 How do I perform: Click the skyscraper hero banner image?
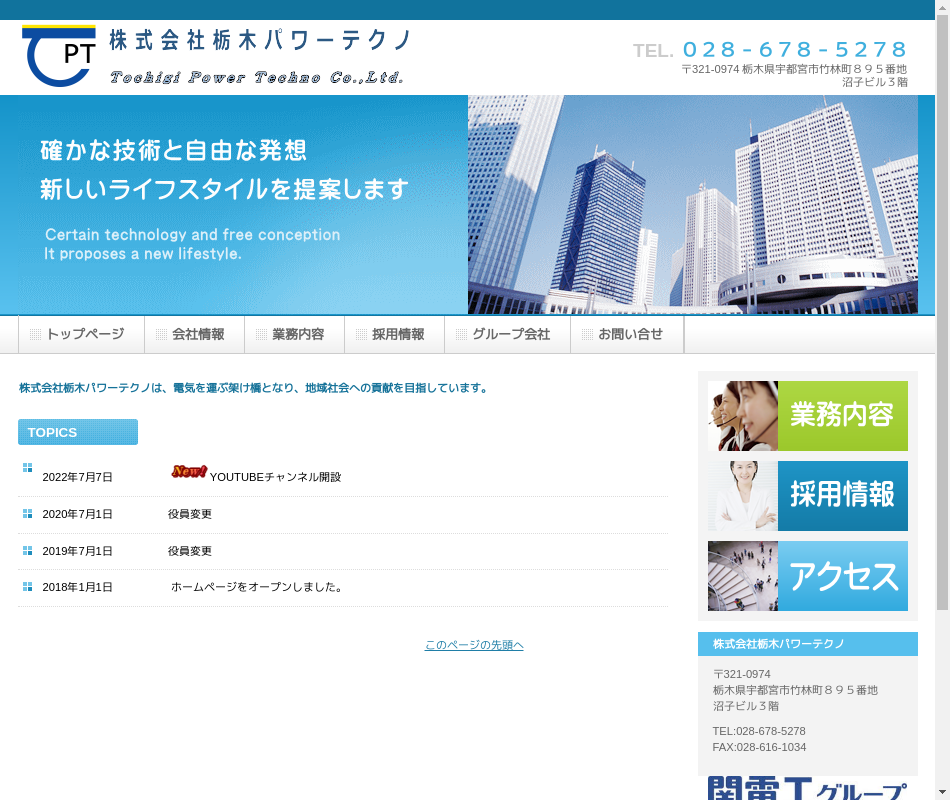click(x=692, y=205)
